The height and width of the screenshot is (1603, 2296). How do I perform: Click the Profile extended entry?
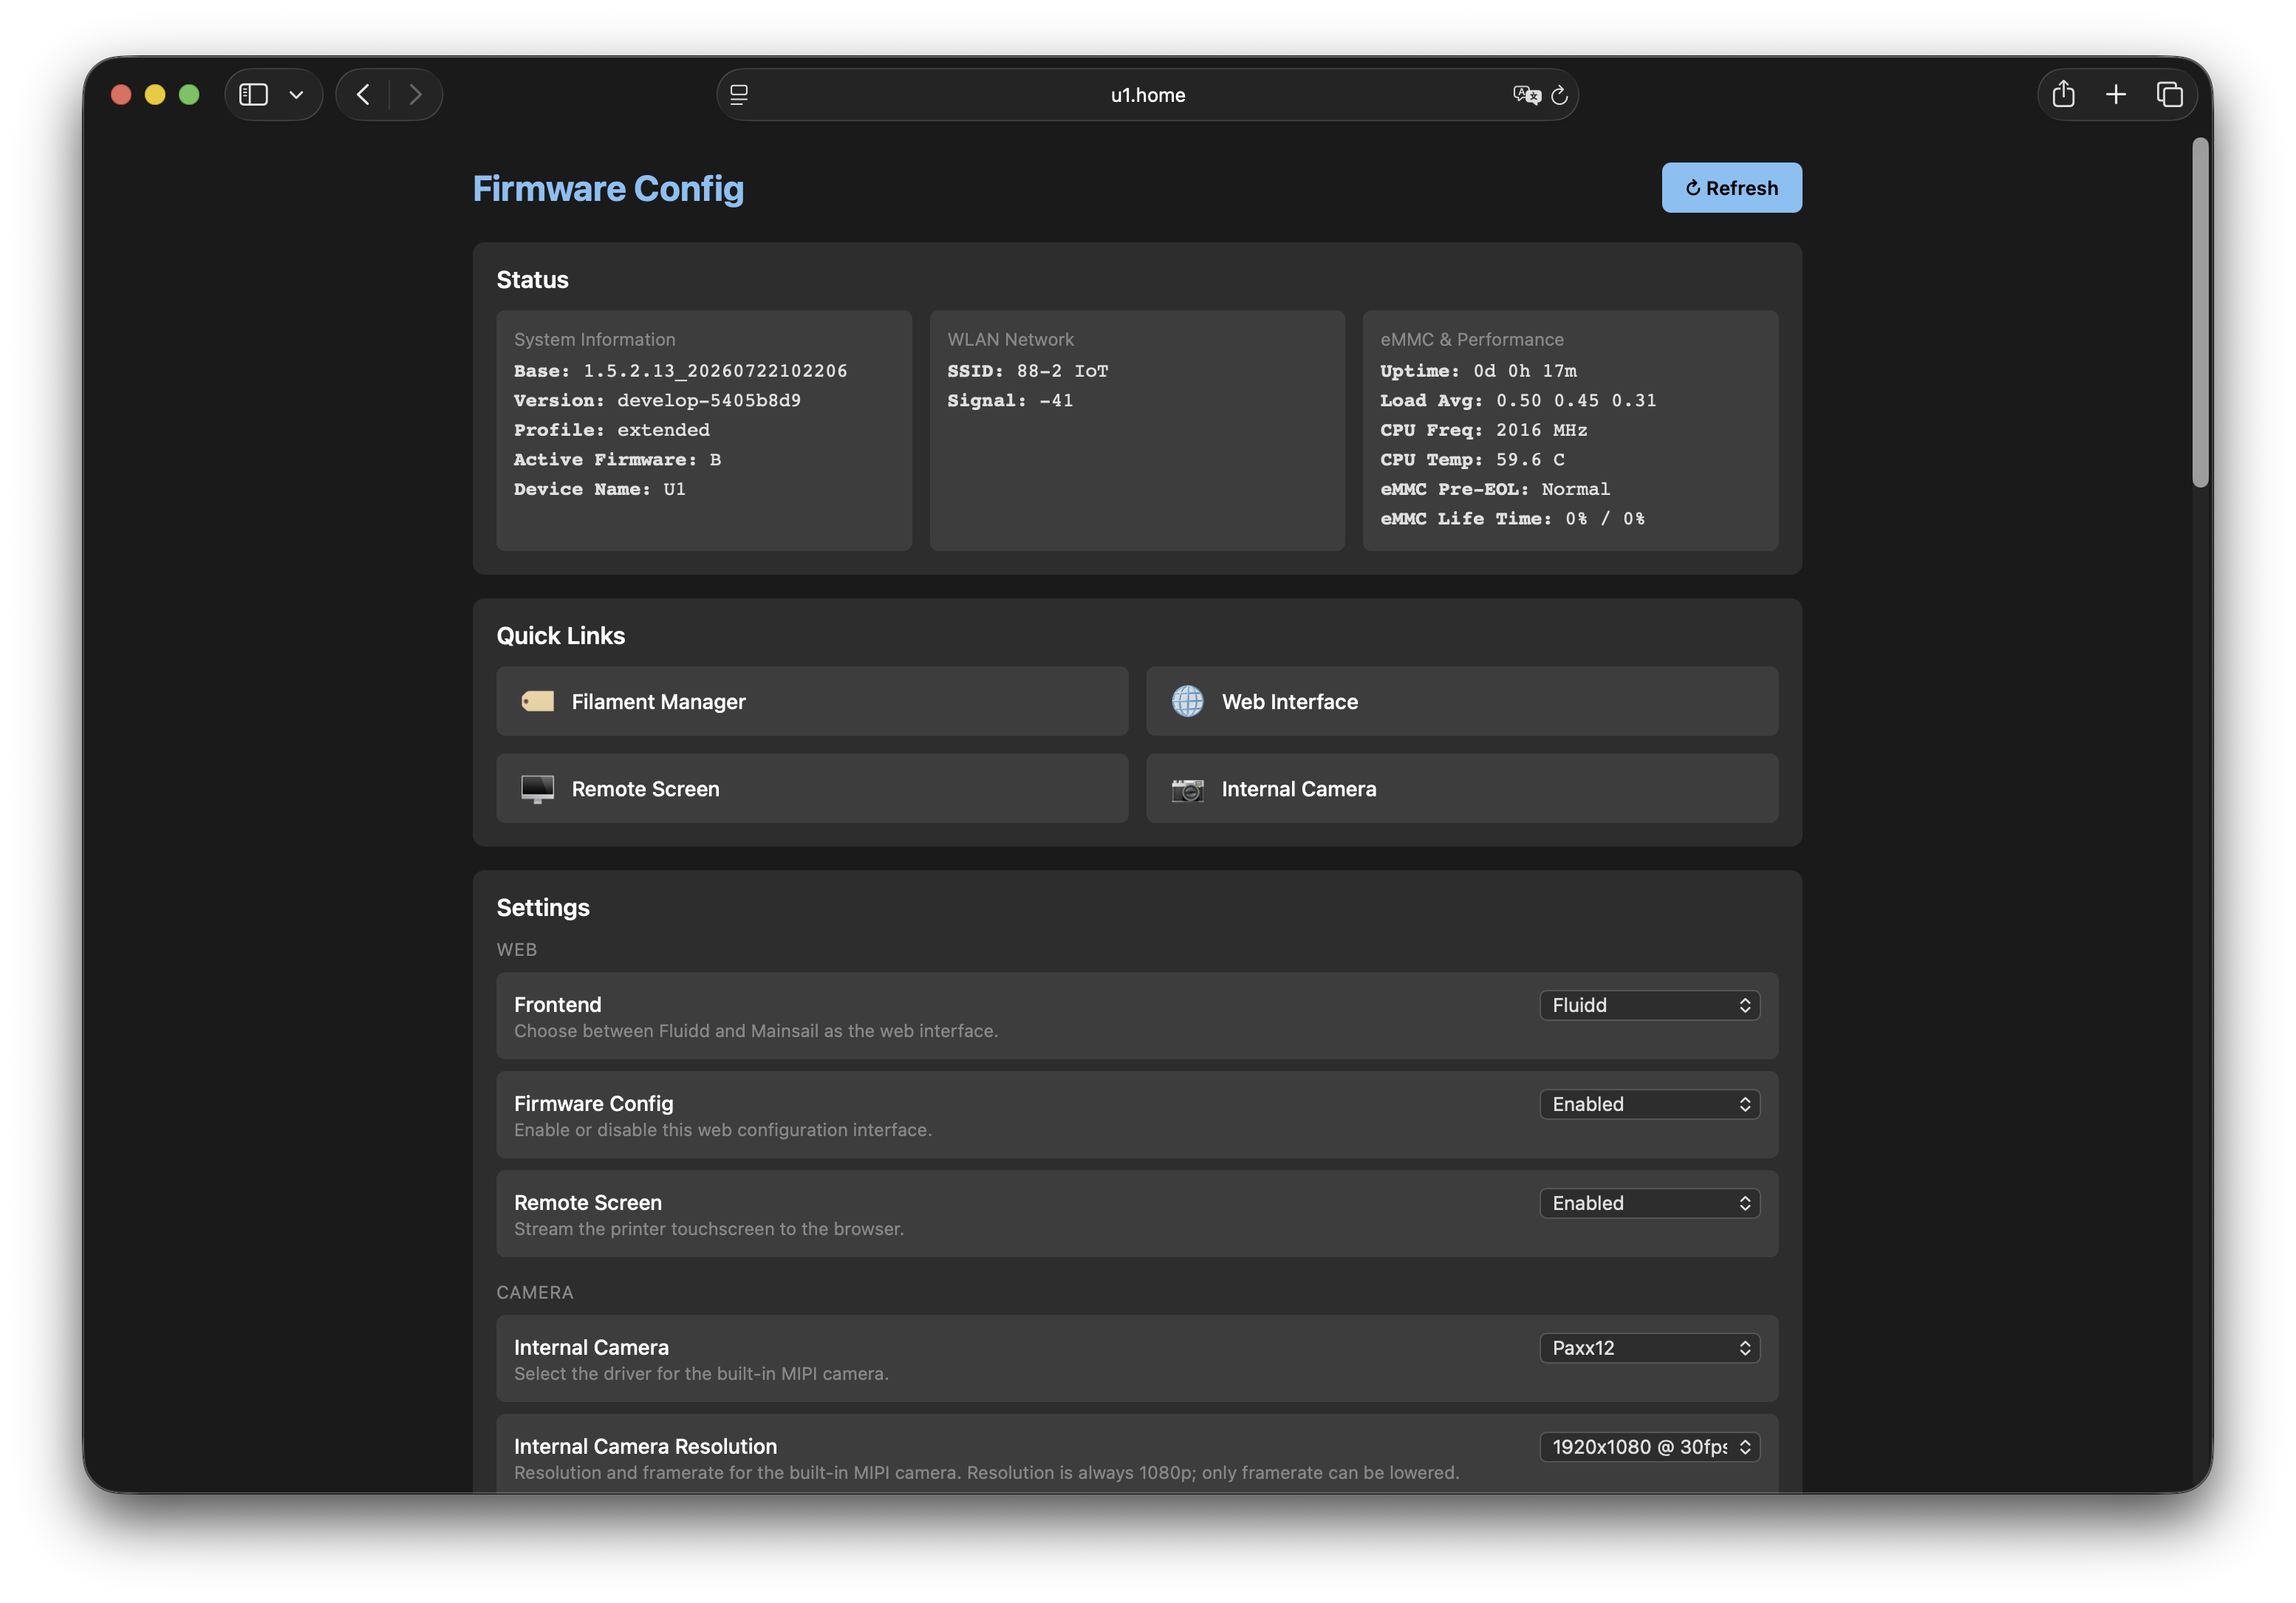click(x=611, y=430)
